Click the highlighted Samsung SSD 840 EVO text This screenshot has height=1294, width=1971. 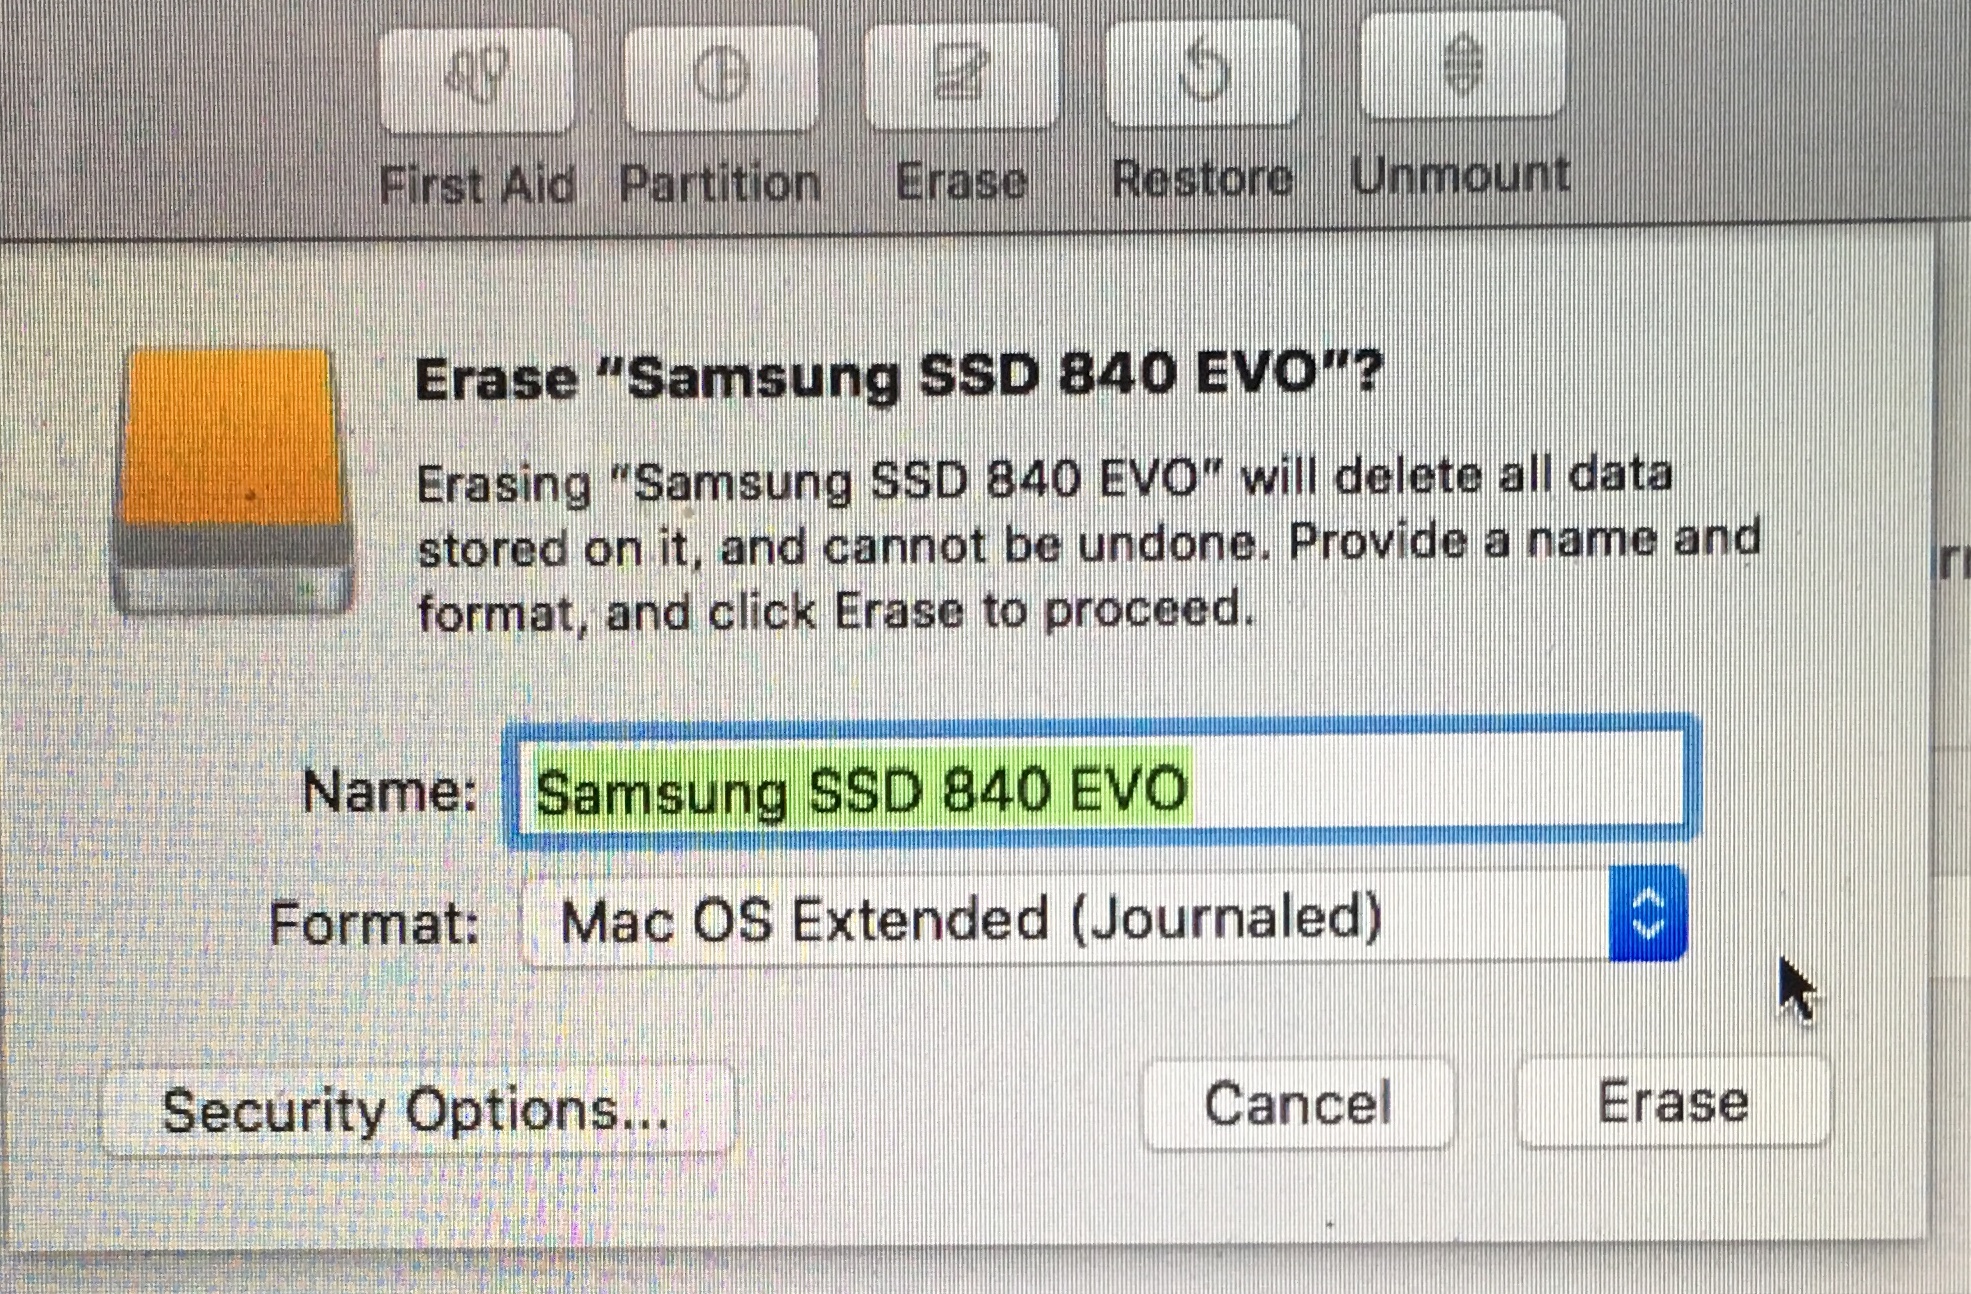click(x=862, y=789)
